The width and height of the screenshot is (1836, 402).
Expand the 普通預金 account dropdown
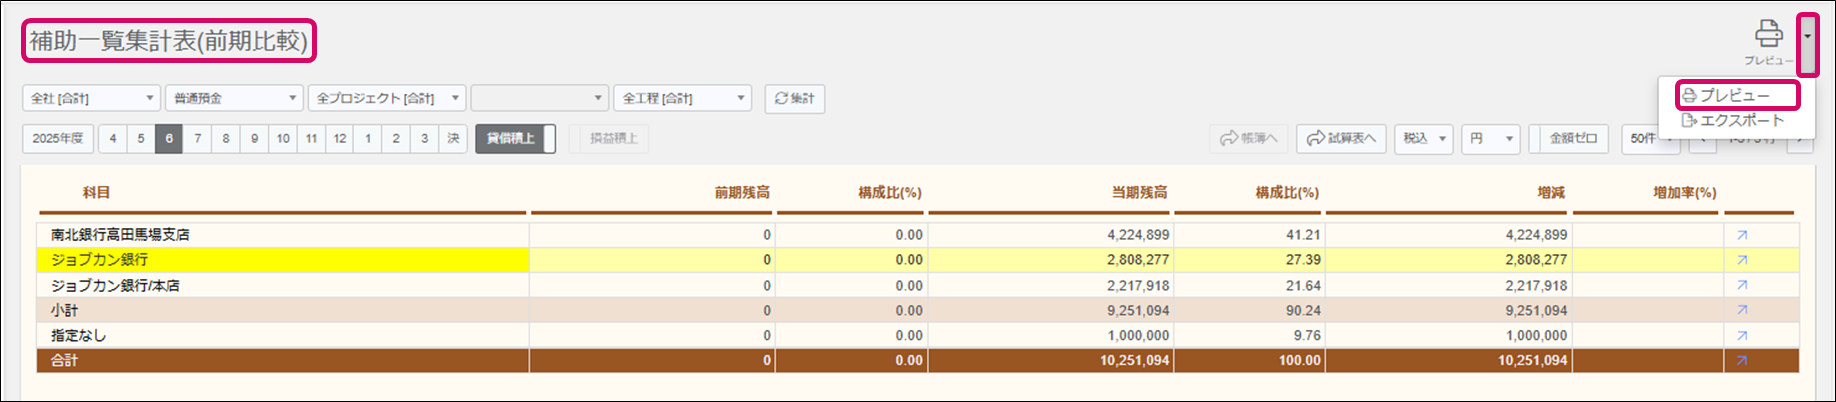point(234,98)
